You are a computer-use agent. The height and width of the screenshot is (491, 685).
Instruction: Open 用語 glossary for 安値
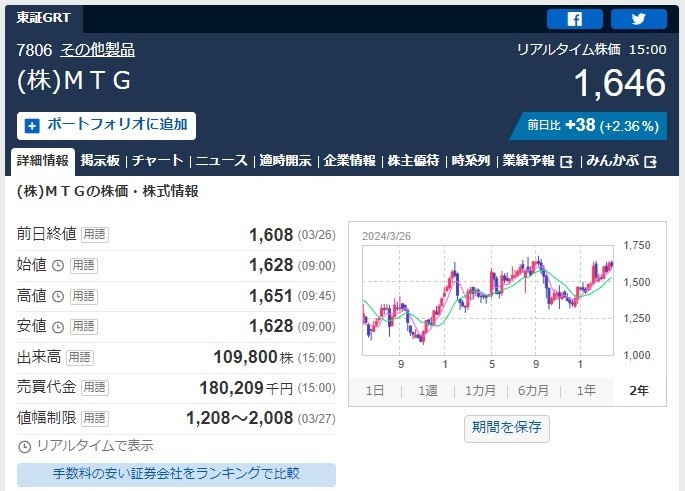point(84,326)
